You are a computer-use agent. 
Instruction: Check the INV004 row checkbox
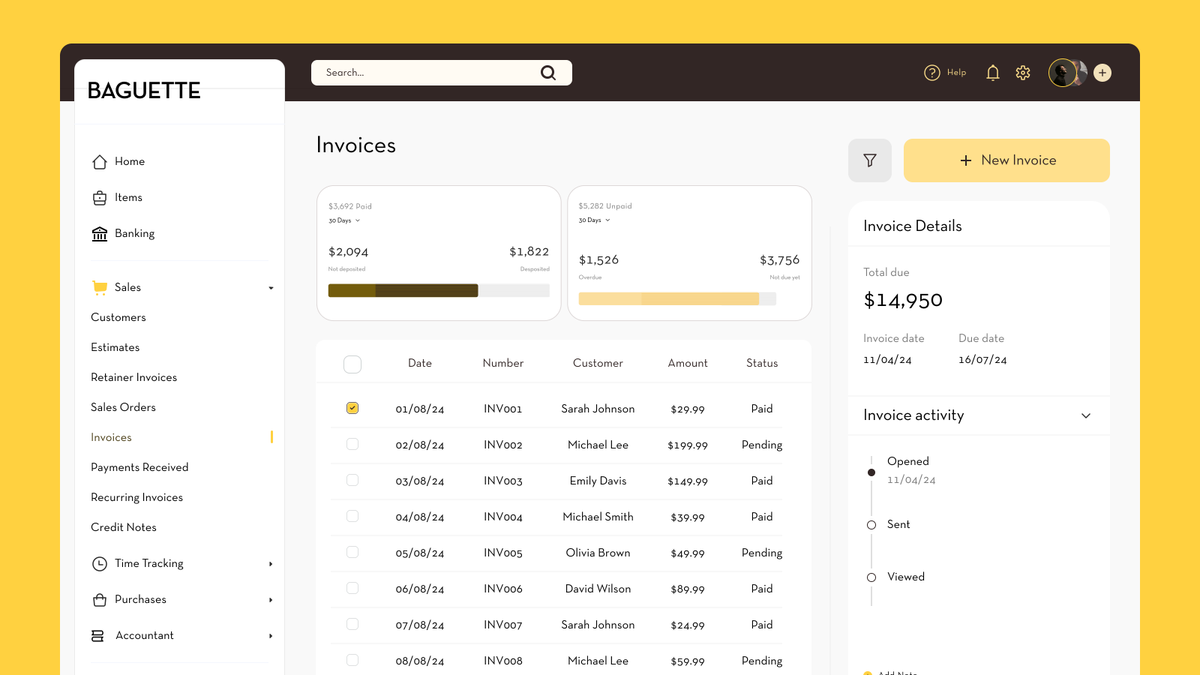click(x=352, y=516)
